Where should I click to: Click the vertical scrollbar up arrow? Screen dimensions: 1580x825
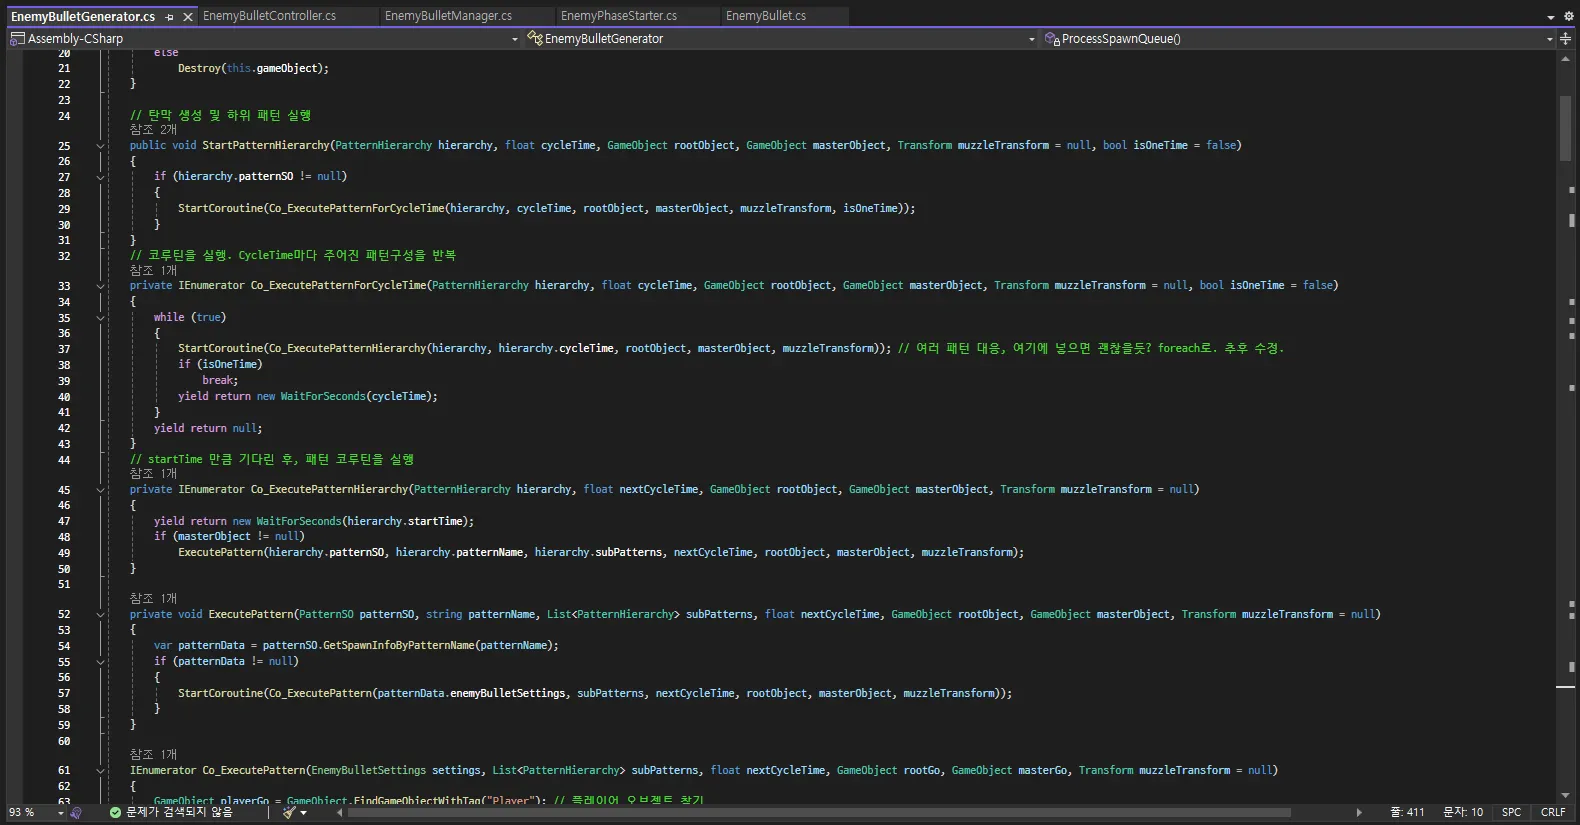[1565, 59]
